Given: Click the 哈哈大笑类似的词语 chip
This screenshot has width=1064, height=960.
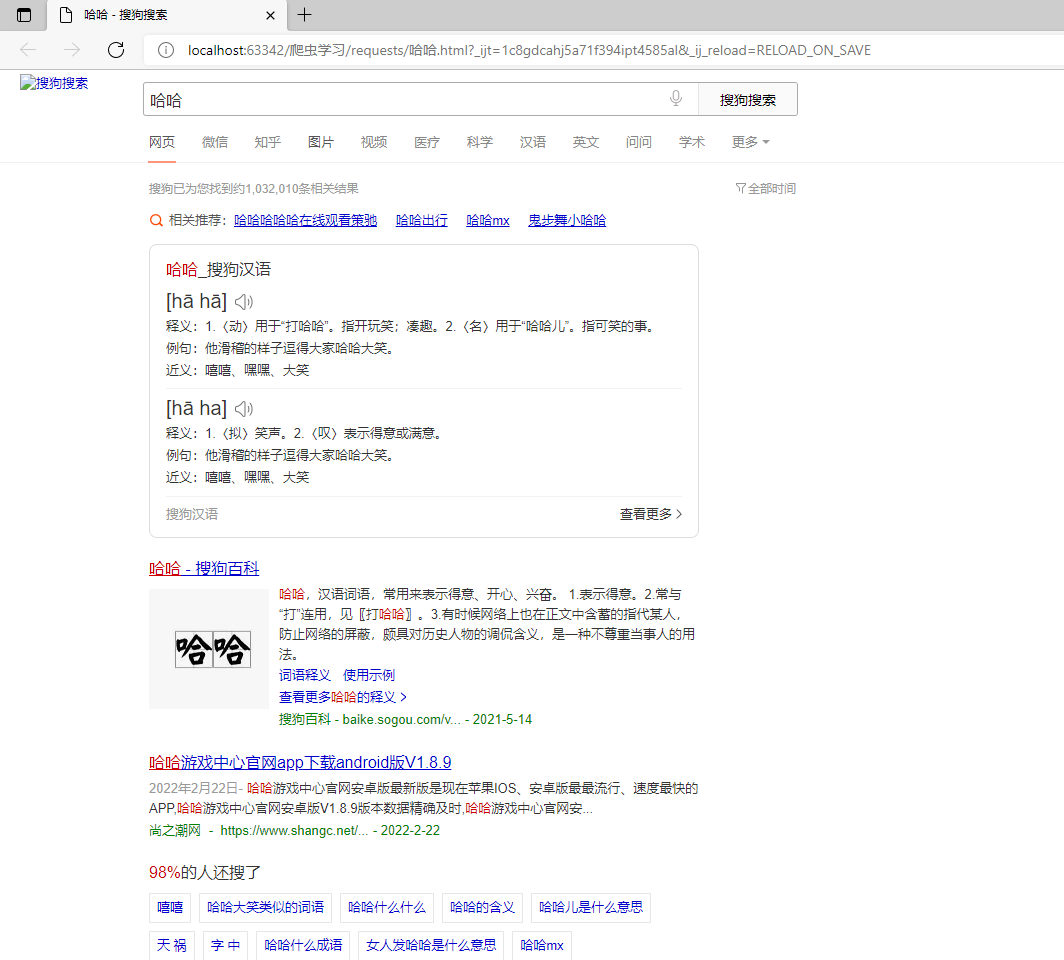Looking at the screenshot, I should click(x=265, y=908).
